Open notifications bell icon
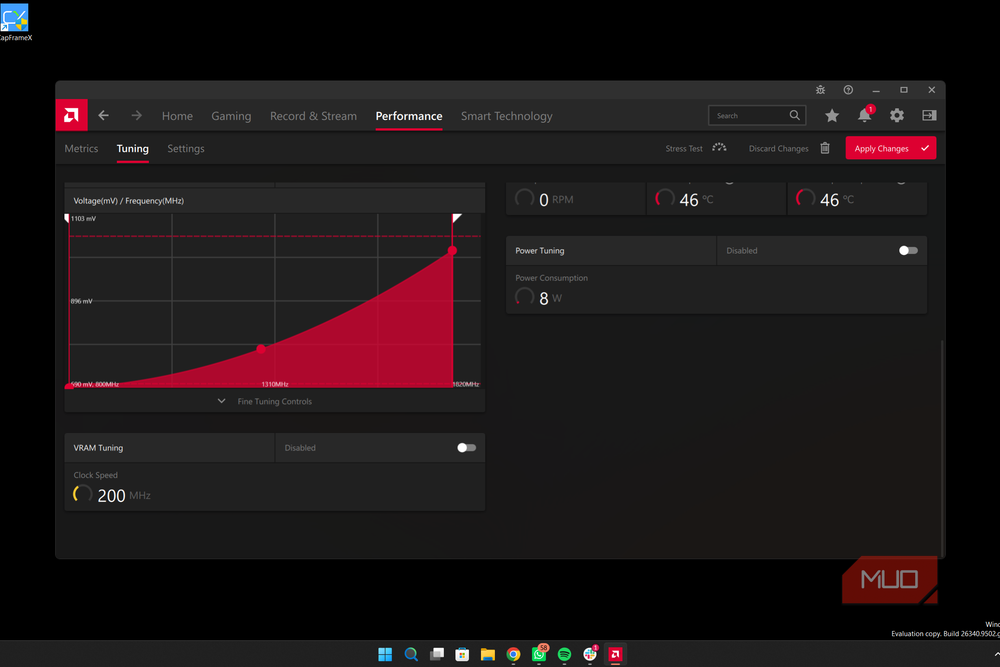This screenshot has width=1000, height=667. click(865, 115)
